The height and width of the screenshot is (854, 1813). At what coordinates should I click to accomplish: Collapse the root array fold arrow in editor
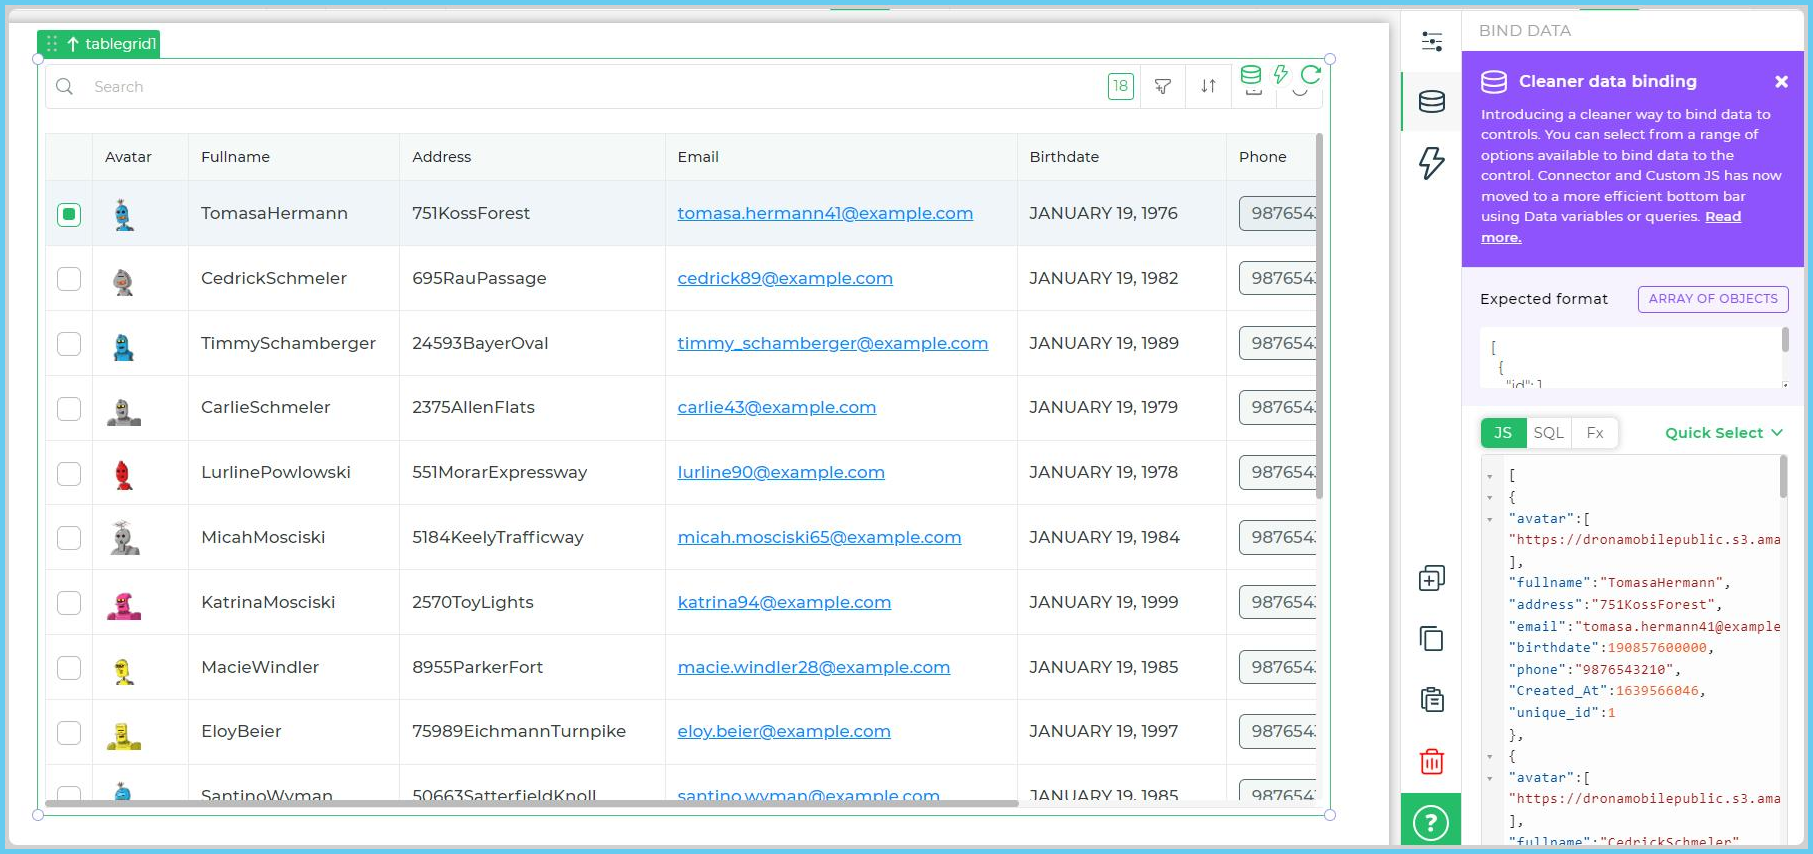pyautogui.click(x=1490, y=476)
